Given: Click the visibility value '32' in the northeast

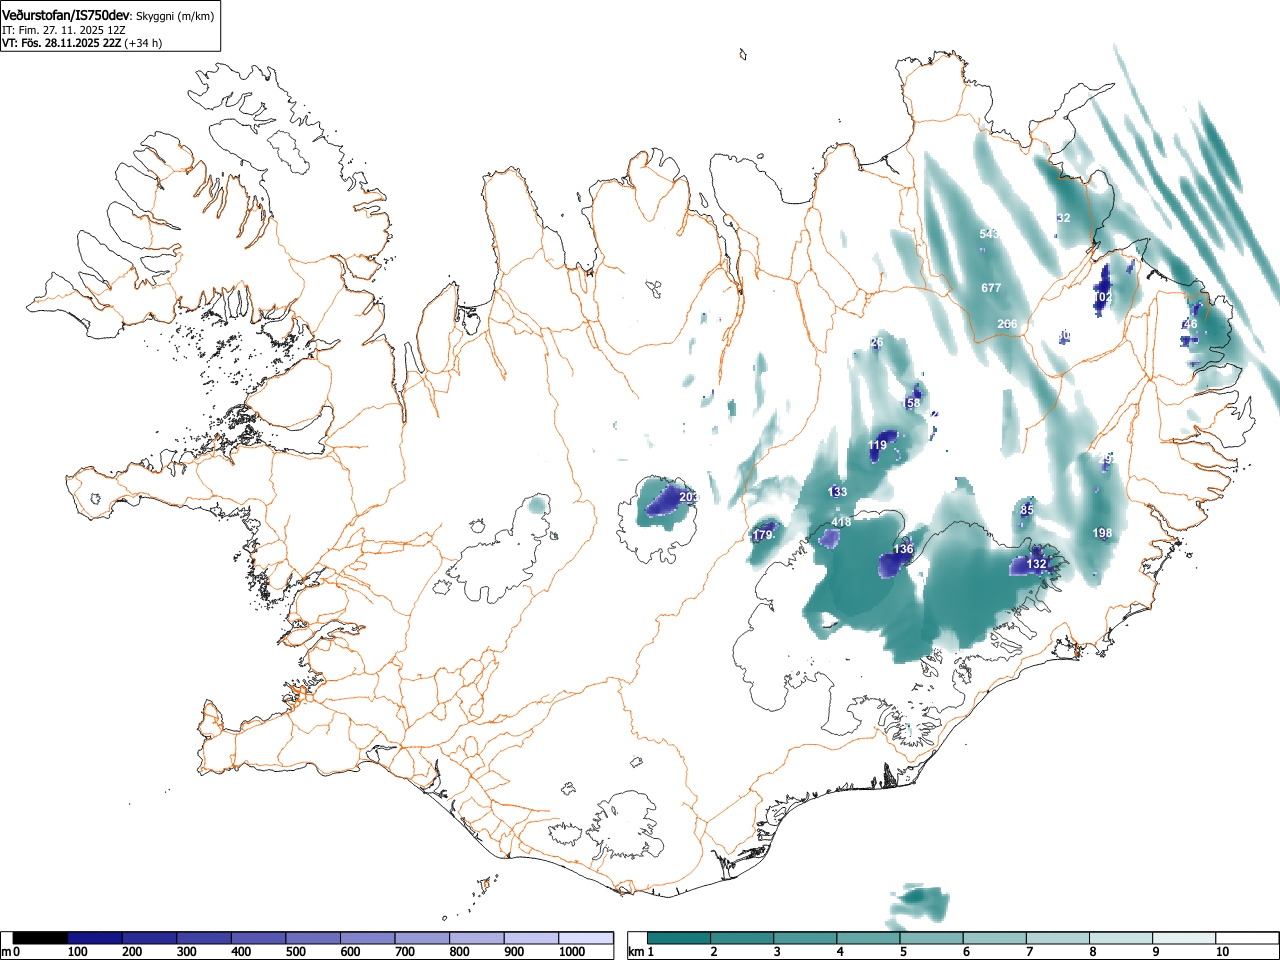Looking at the screenshot, I should coord(1063,218).
